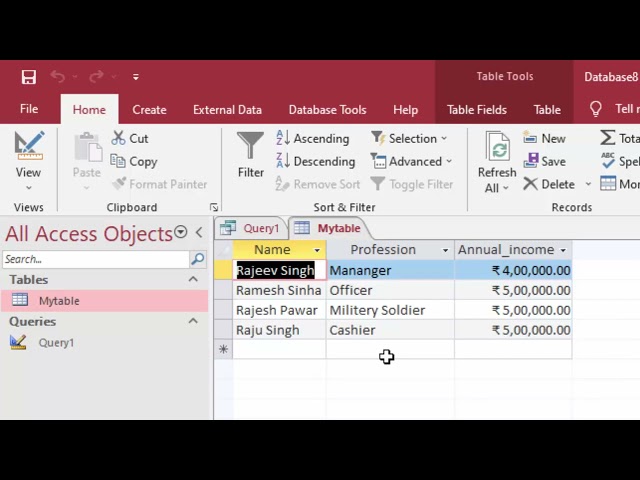Switch to the Home ribbon tab

[x=89, y=110]
